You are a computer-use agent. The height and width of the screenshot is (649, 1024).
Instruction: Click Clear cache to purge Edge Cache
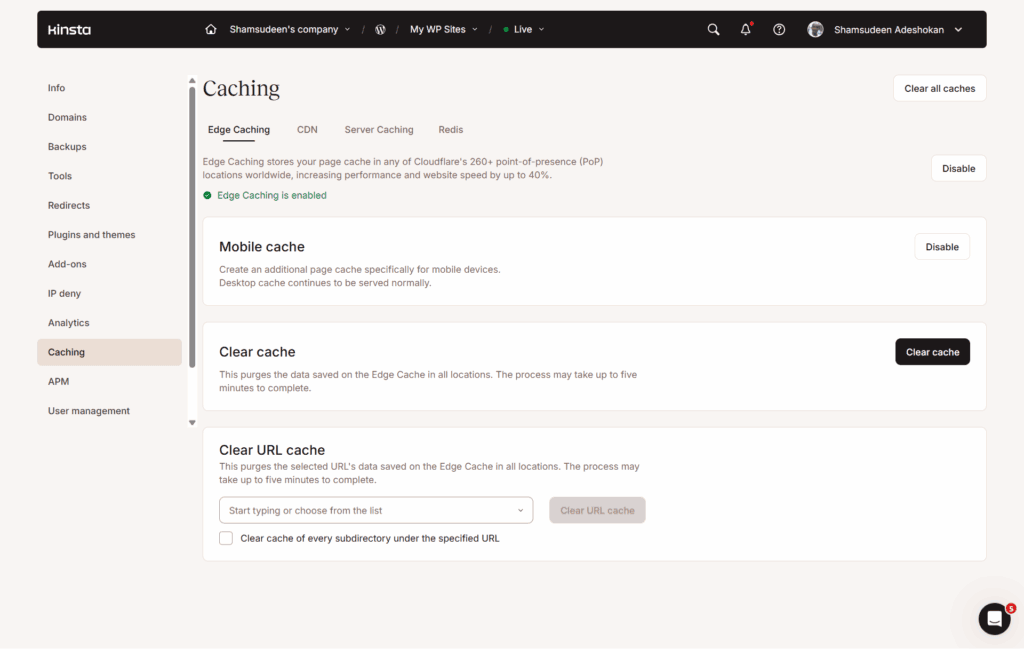pos(932,351)
